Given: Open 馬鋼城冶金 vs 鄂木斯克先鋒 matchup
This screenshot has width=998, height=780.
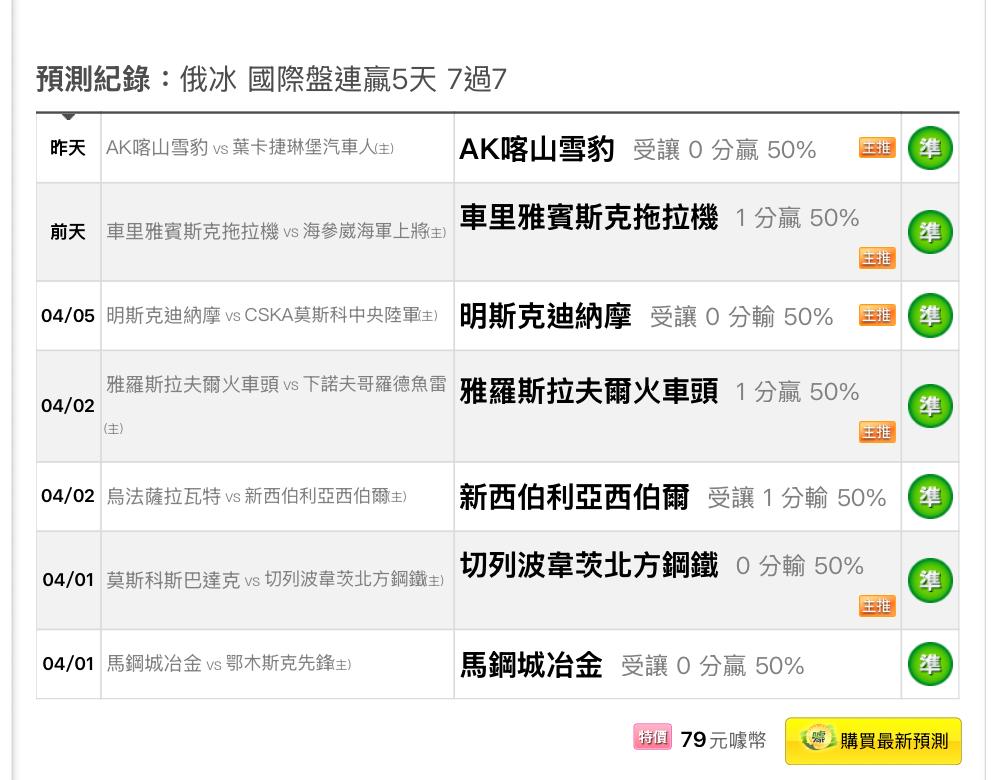Looking at the screenshot, I should point(229,664).
